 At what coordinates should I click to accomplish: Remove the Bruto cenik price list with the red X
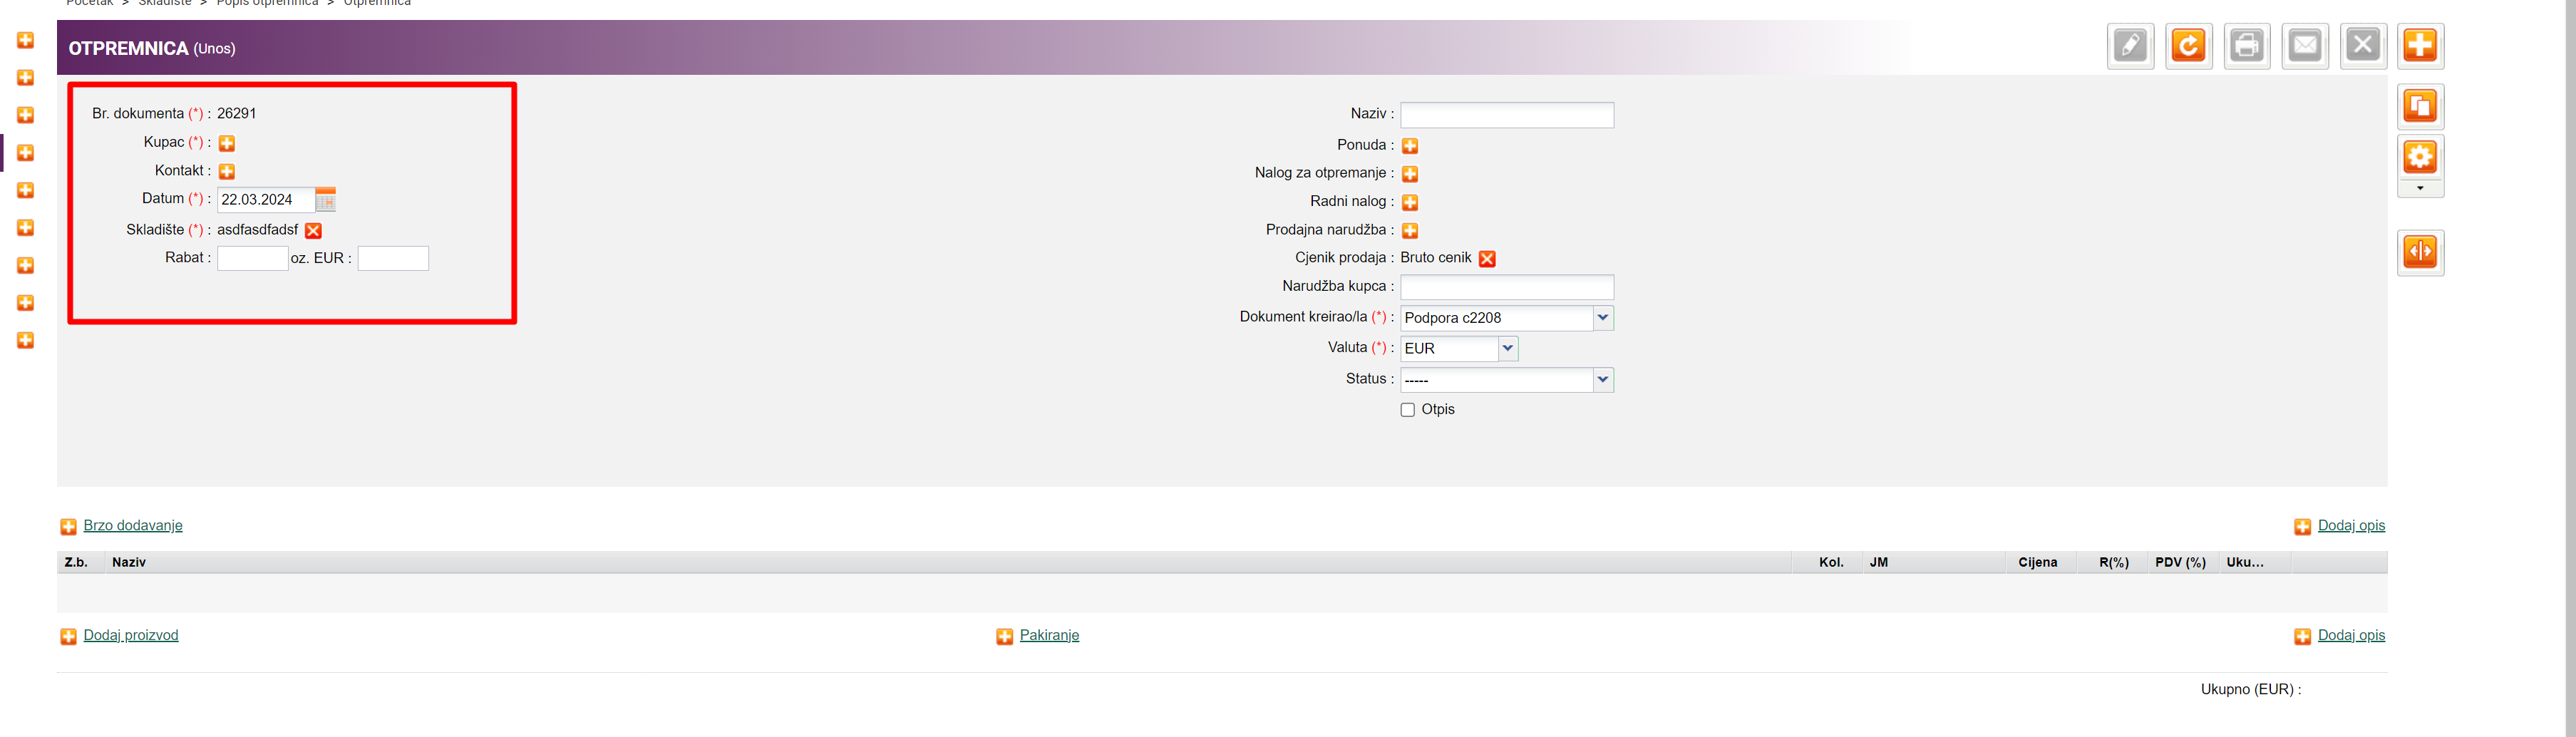tap(1487, 259)
